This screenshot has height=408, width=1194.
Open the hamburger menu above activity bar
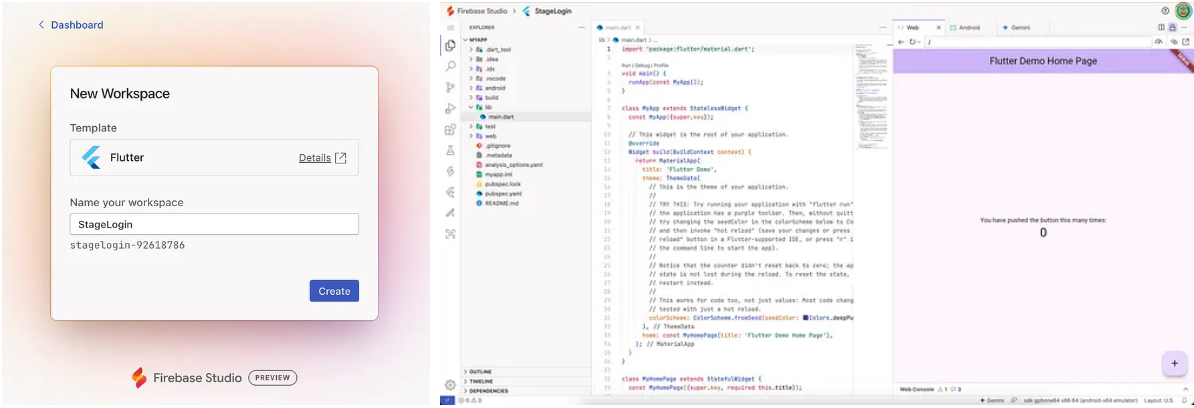(450, 27)
